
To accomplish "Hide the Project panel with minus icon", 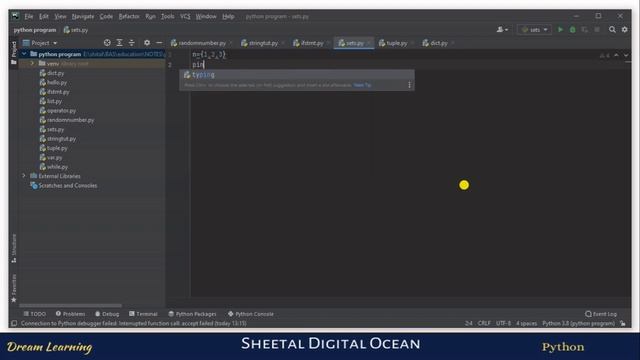I will click(159, 42).
